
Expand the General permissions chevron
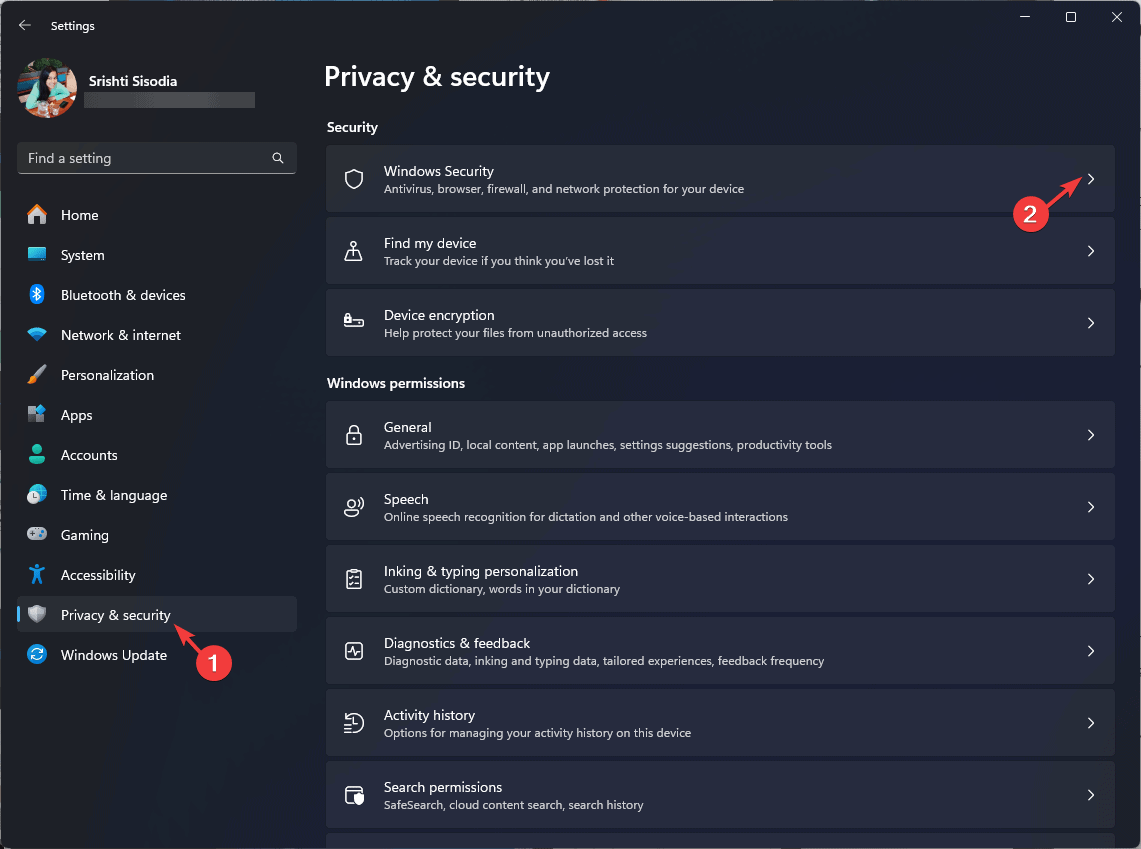coord(1091,435)
